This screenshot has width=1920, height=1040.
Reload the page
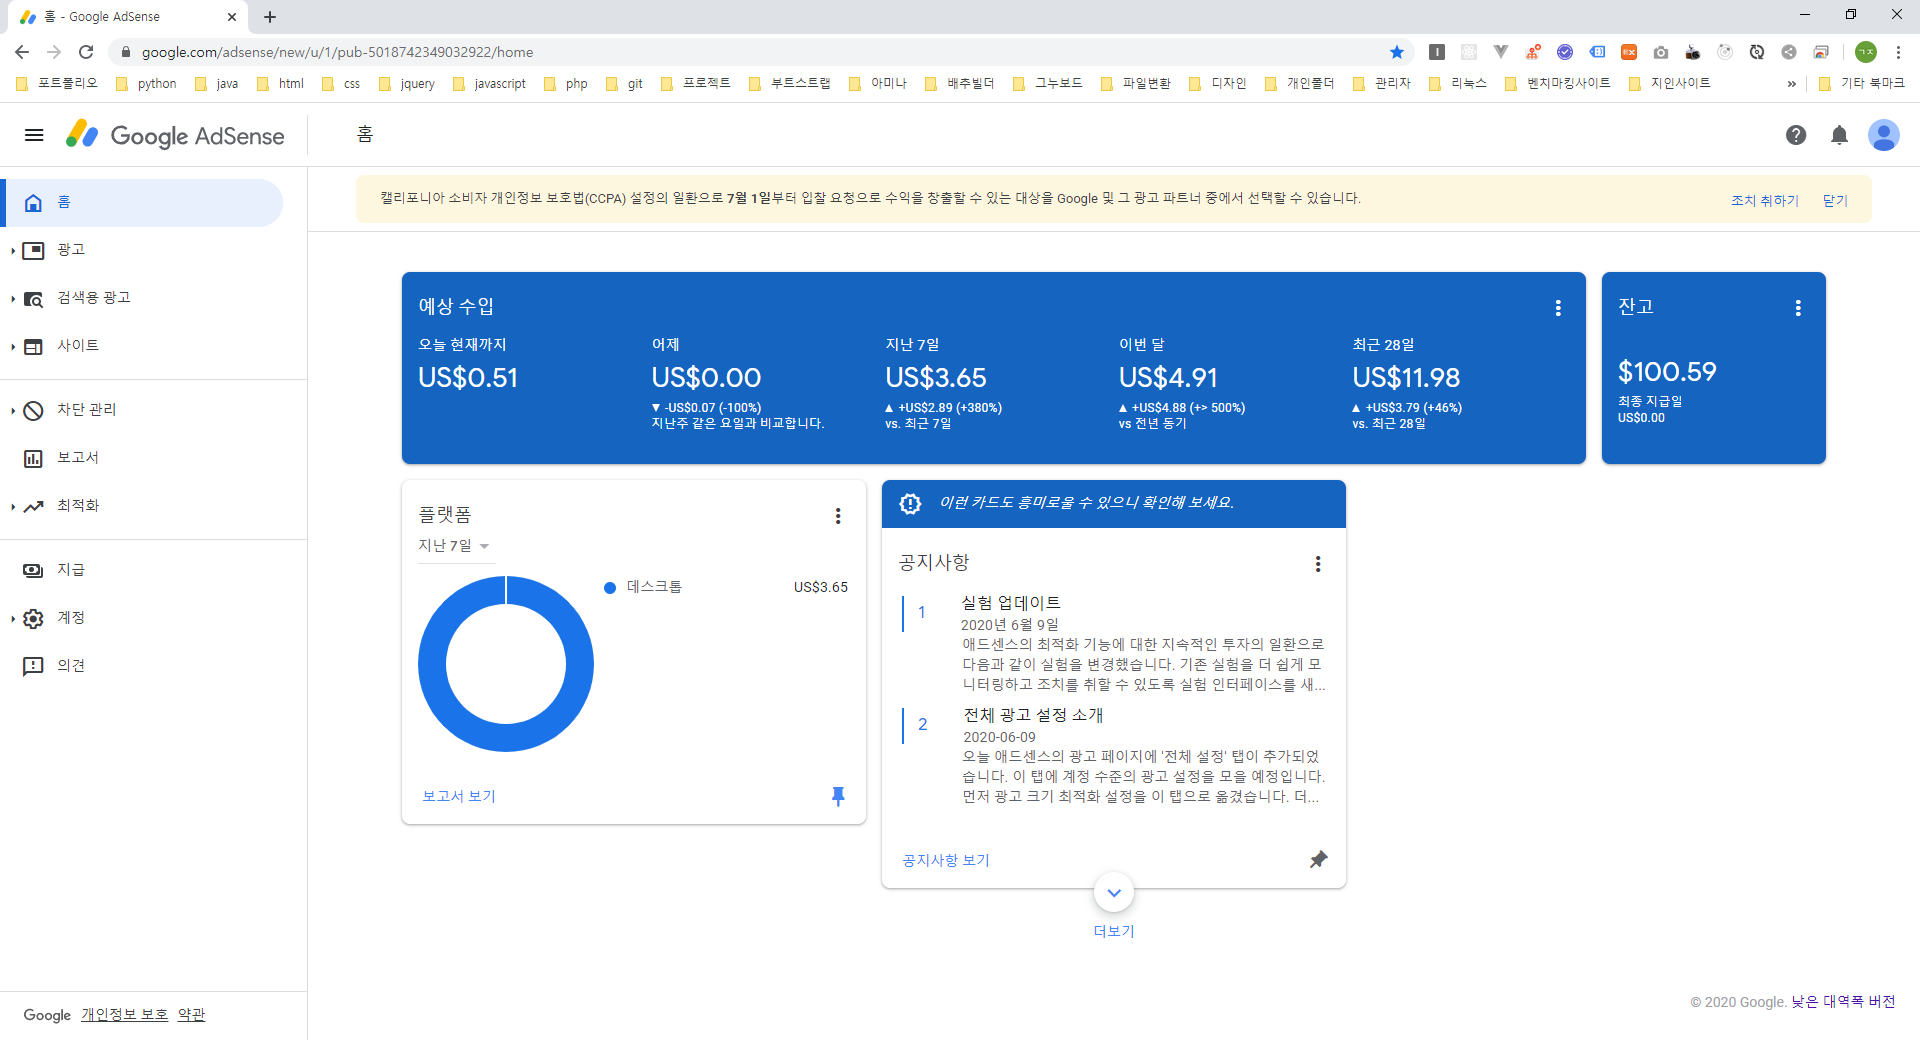pos(86,52)
